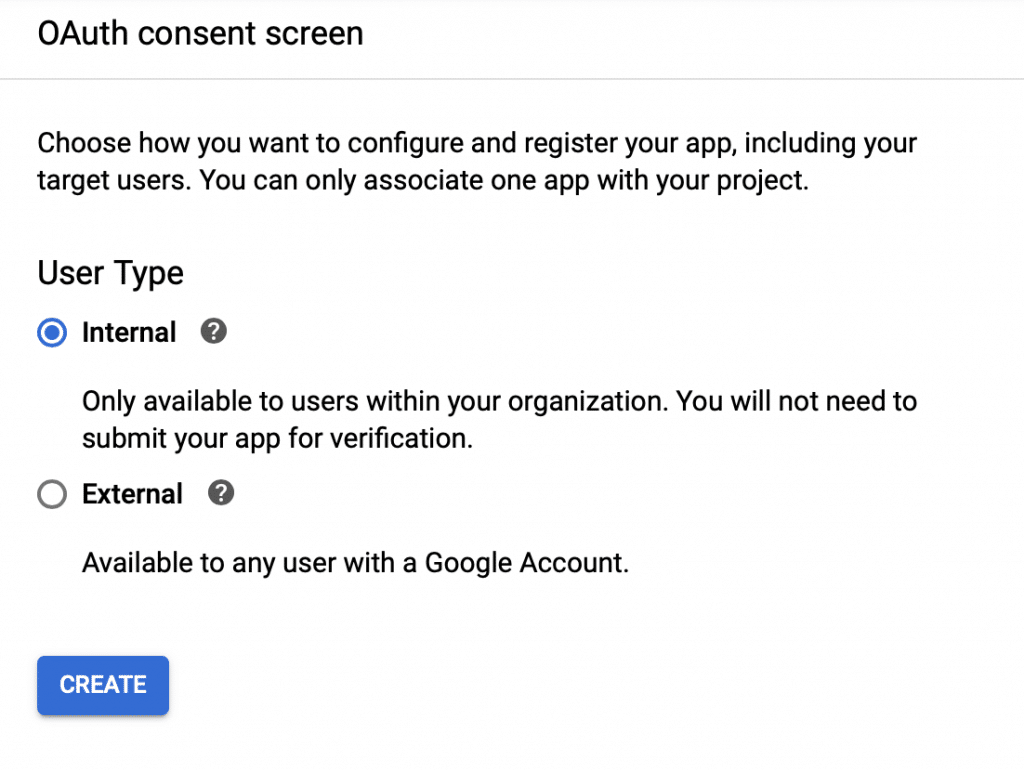Click "You will not need to" in Internal description
The width and height of the screenshot is (1024, 771).
(796, 402)
